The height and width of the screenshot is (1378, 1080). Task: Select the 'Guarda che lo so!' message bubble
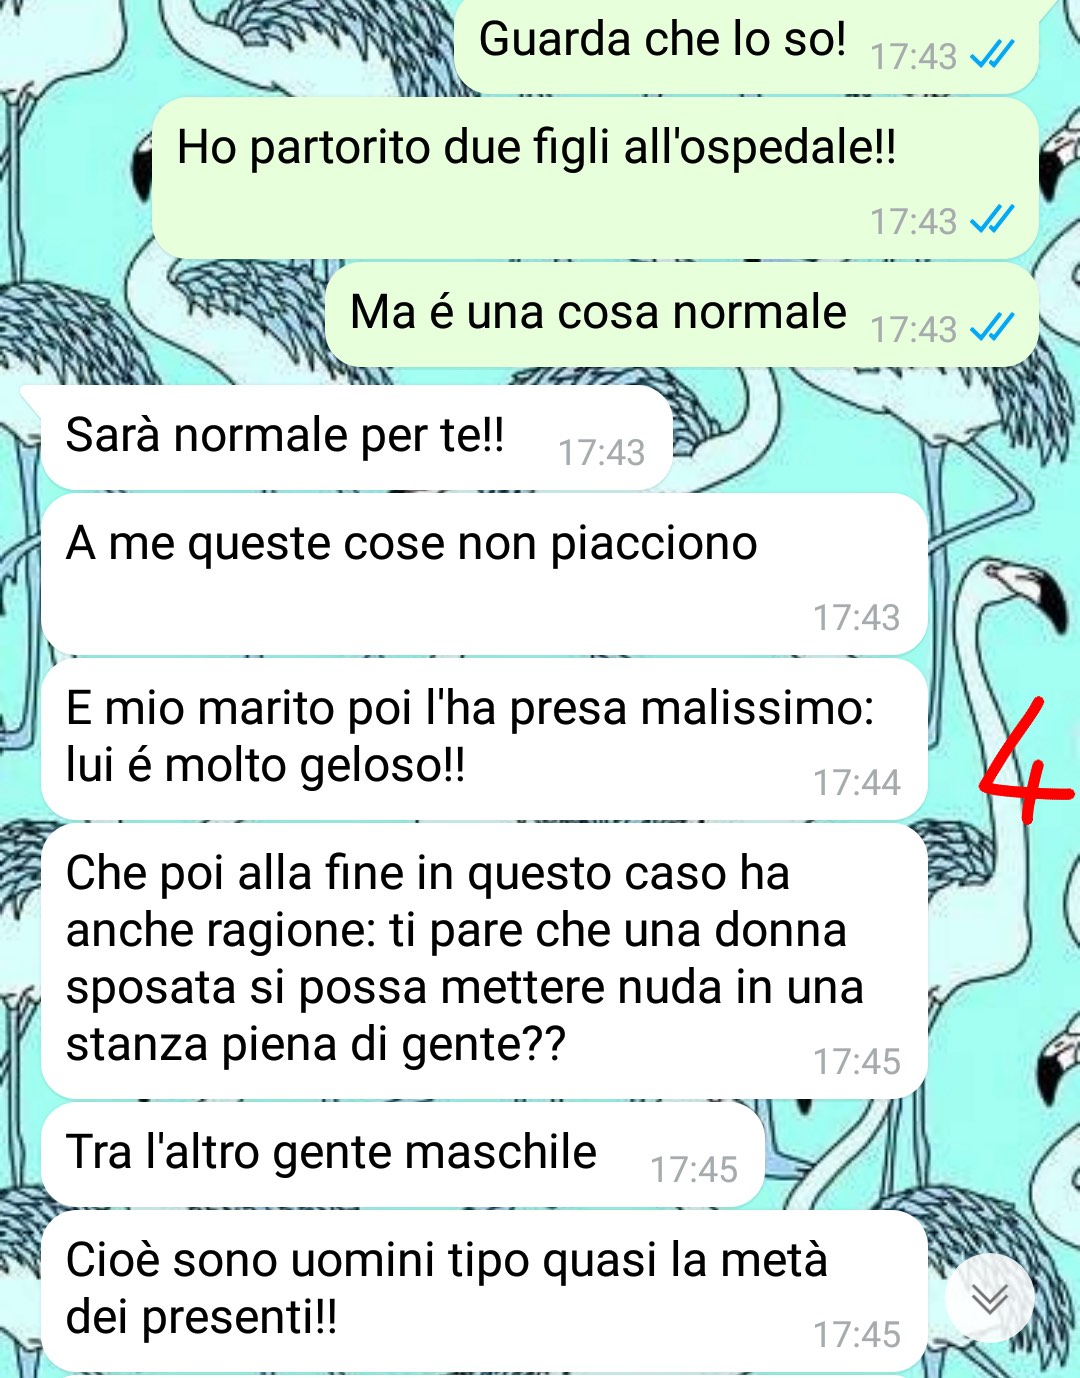[746, 45]
